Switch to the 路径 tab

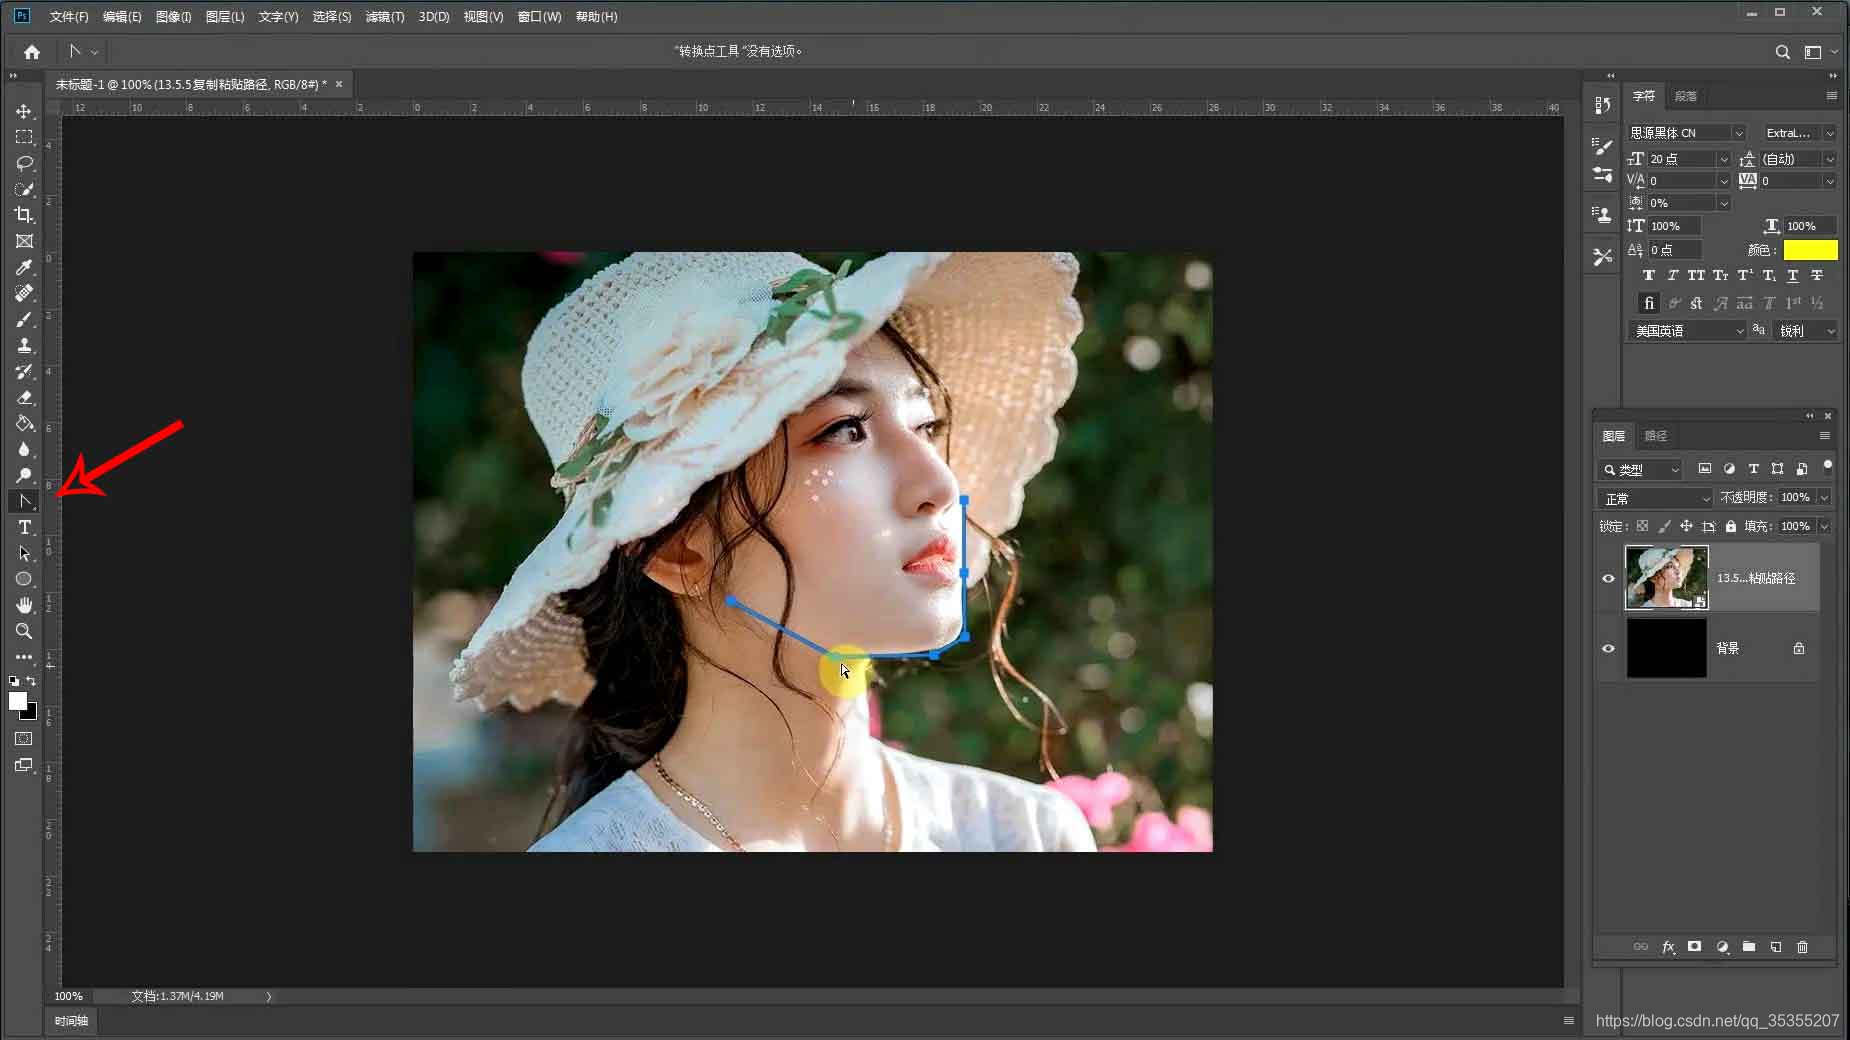[x=1656, y=436]
